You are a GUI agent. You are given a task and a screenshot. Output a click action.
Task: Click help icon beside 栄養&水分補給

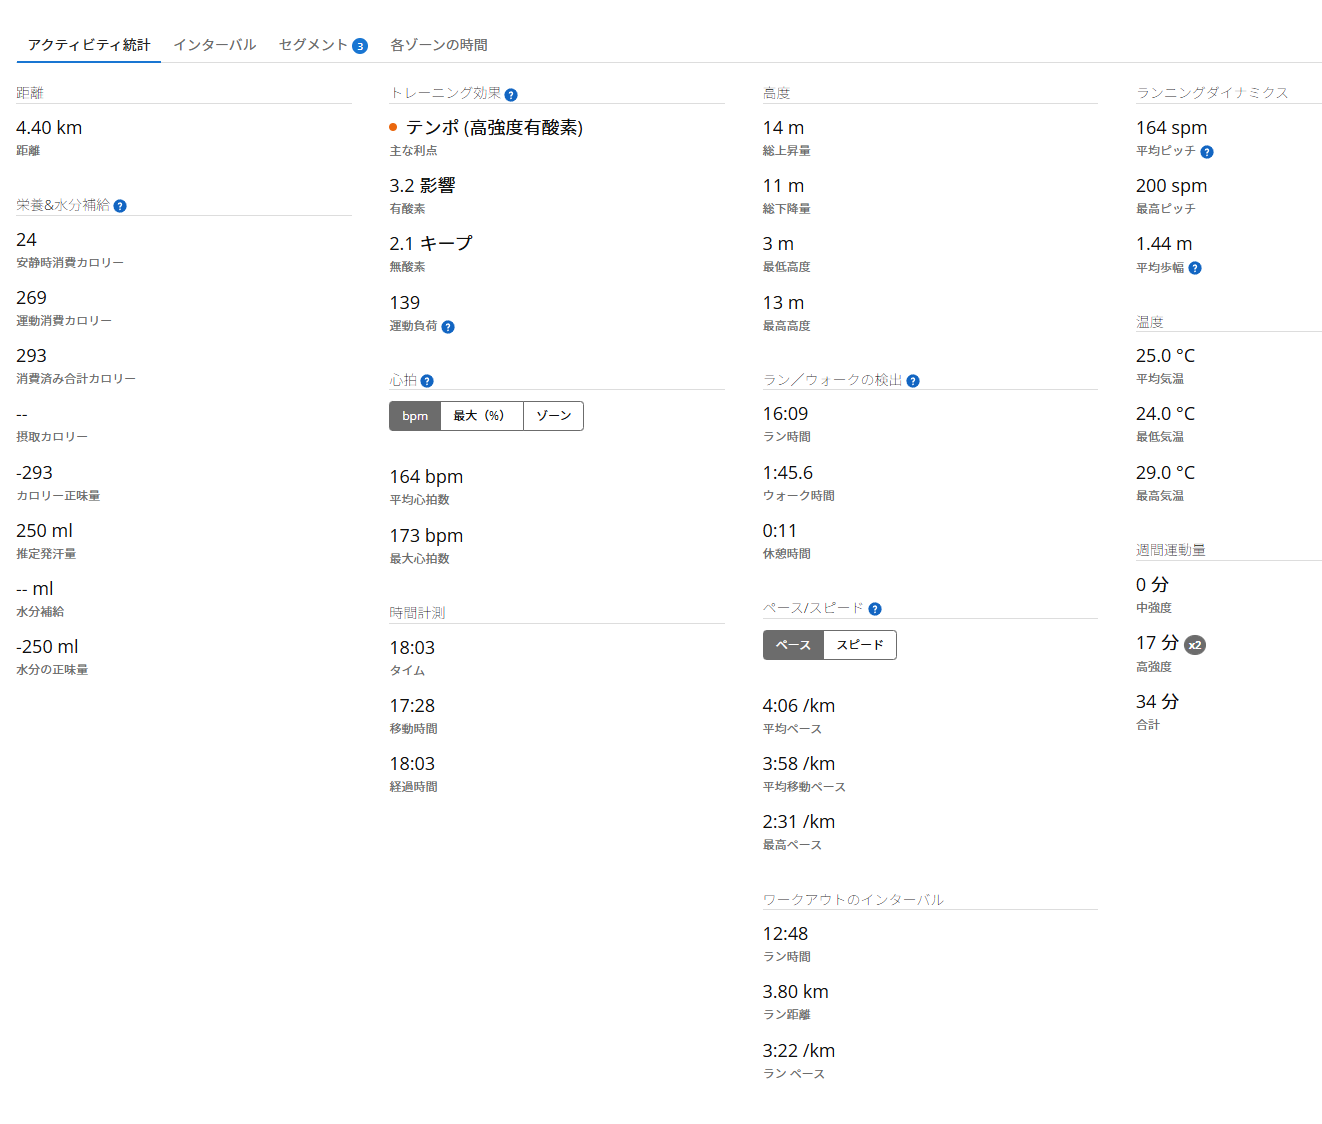[x=120, y=206]
